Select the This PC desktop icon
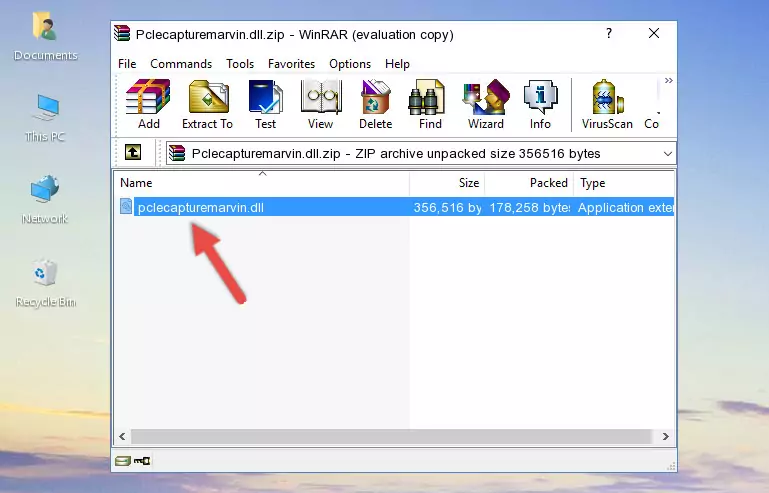769x493 pixels. 45,118
